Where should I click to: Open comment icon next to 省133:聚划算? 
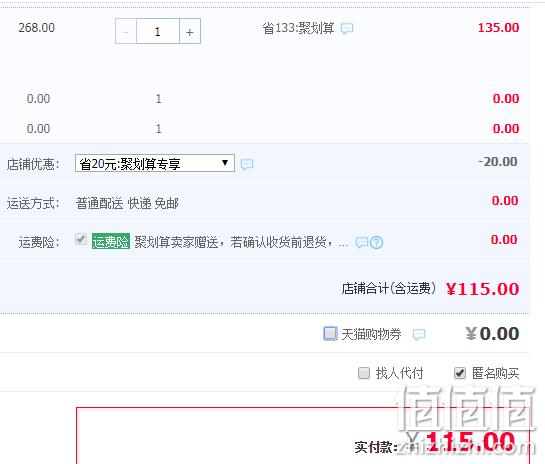pyautogui.click(x=347, y=29)
